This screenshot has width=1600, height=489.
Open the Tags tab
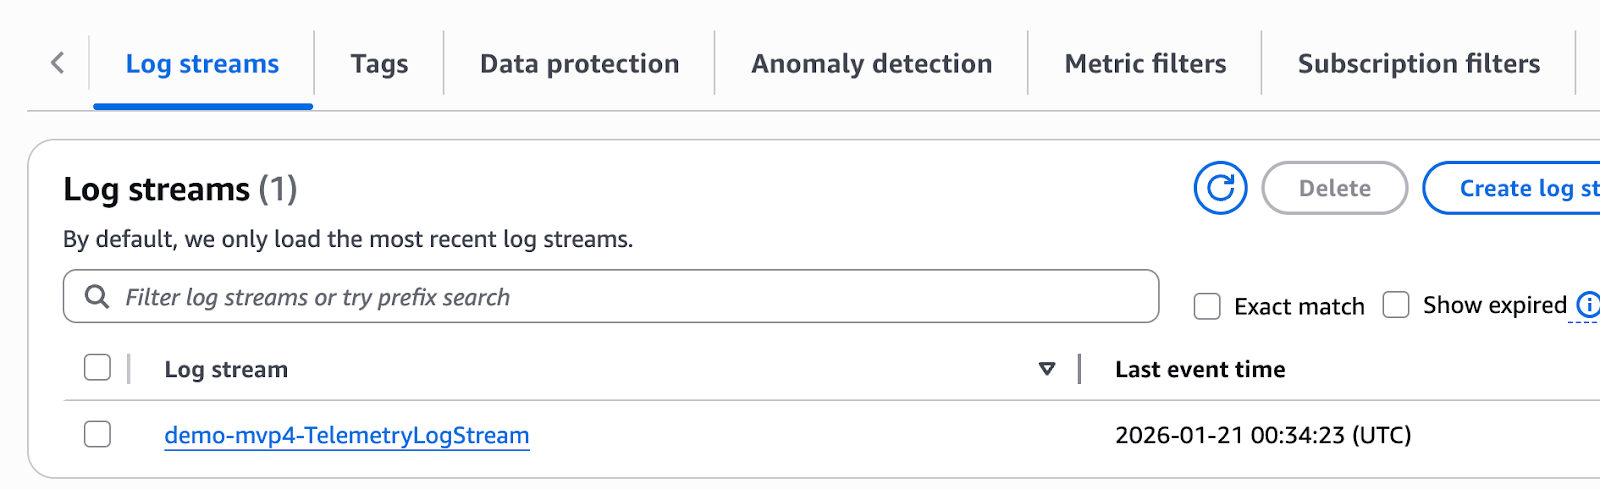pyautogui.click(x=379, y=64)
